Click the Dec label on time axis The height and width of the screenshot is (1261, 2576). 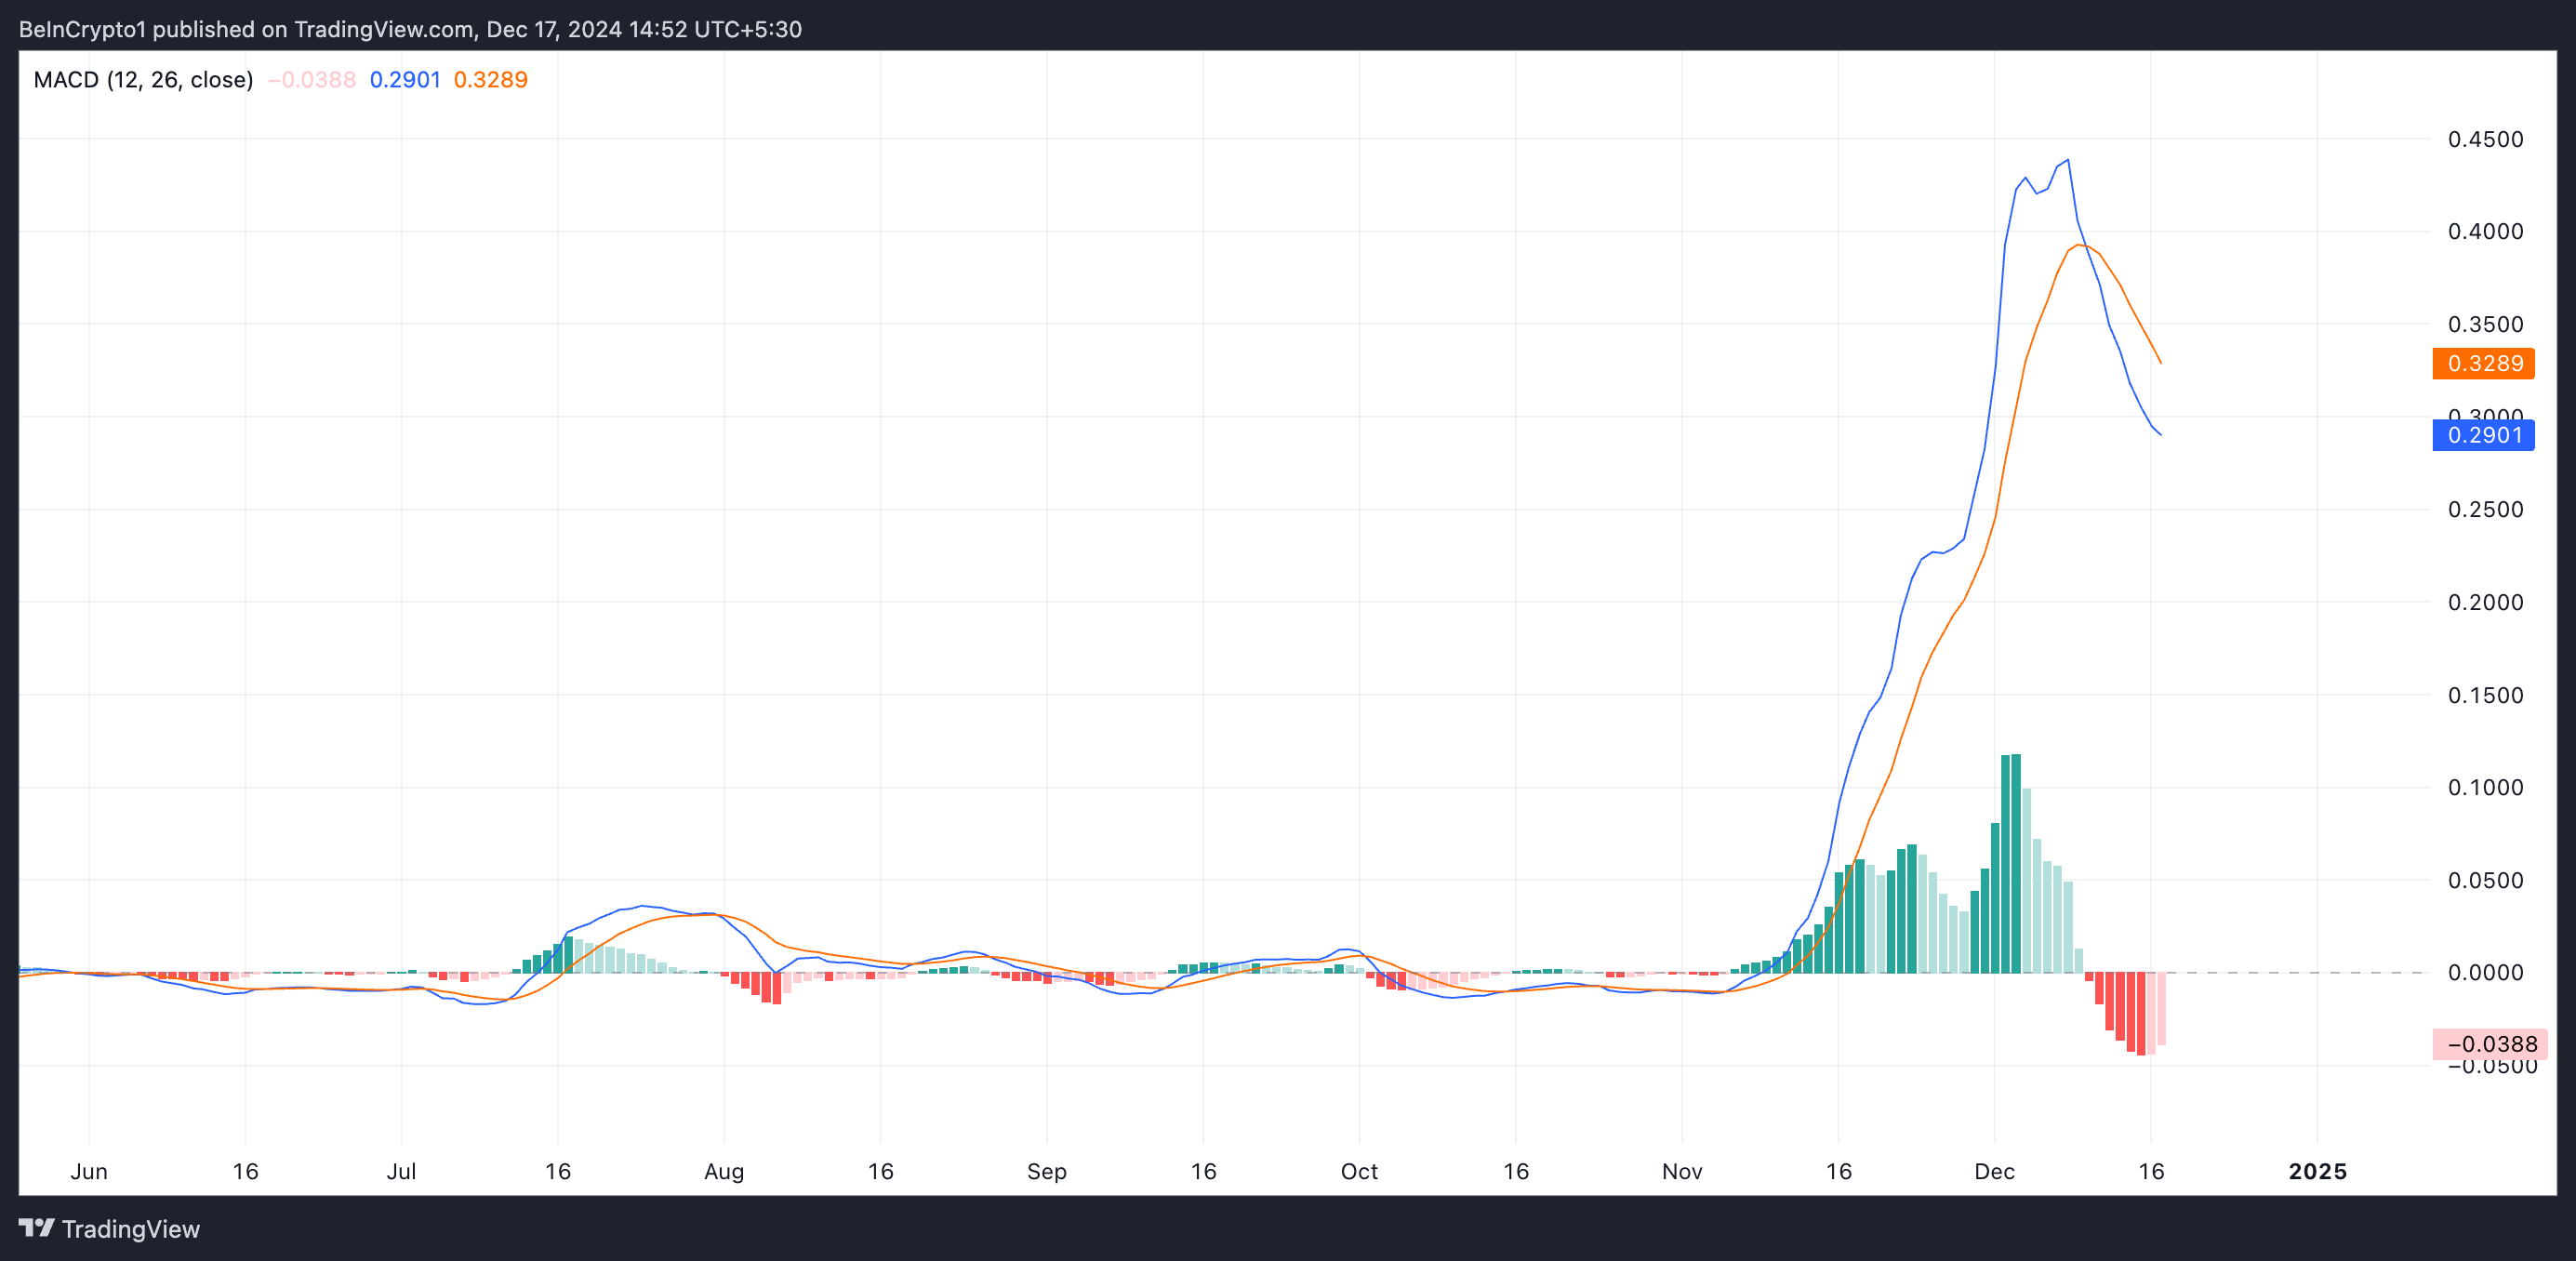click(x=1994, y=1171)
